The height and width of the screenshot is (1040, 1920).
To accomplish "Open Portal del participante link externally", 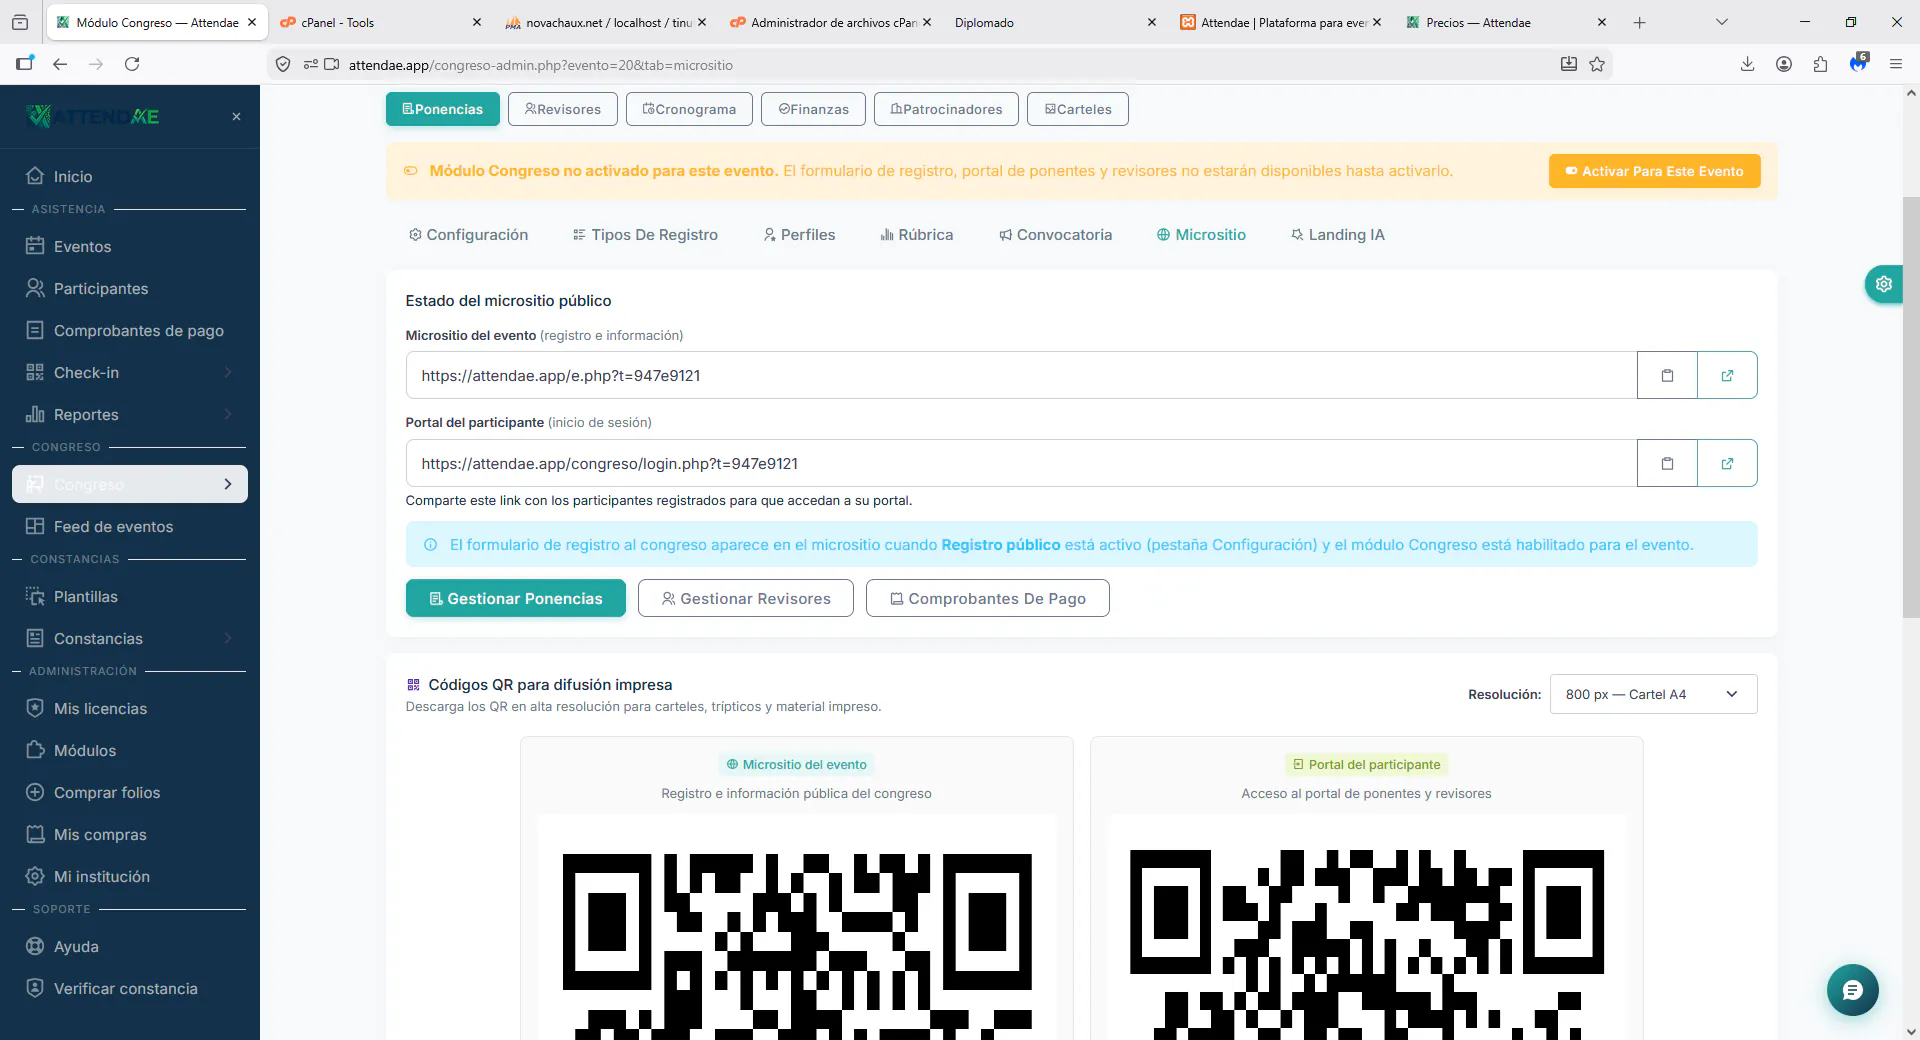I will pos(1727,463).
